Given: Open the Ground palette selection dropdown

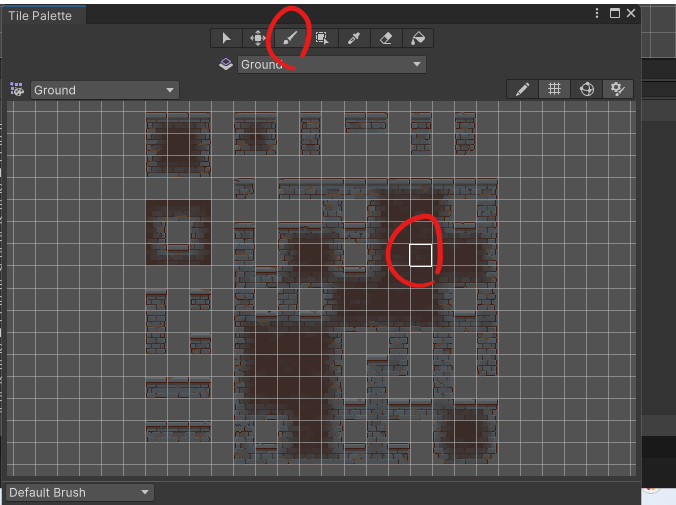Looking at the screenshot, I should pos(105,90).
